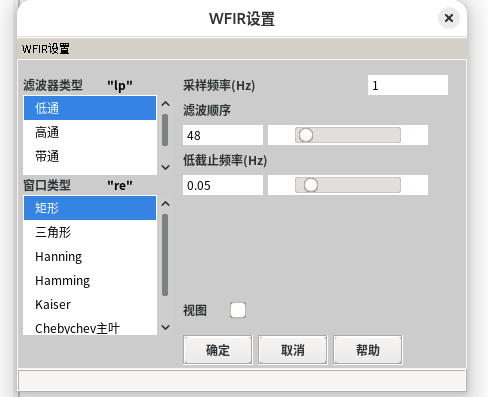Screen dimensions: 488x397
Task: Select 矩形 window type
Action: coord(90,208)
